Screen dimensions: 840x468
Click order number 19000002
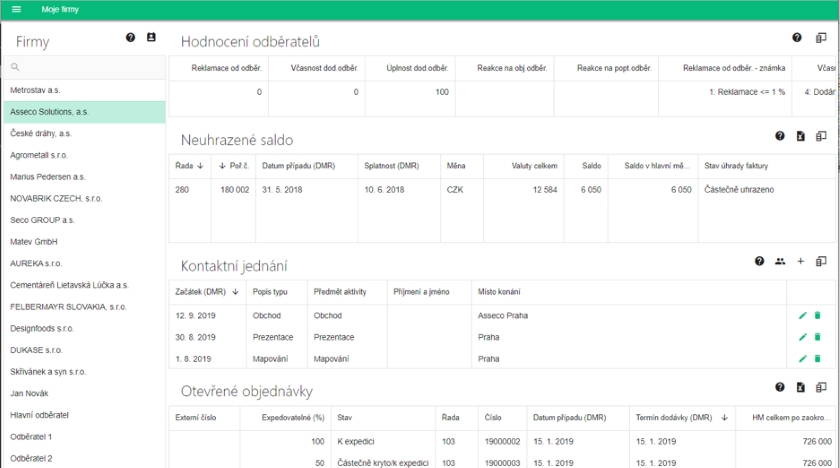[502, 442]
